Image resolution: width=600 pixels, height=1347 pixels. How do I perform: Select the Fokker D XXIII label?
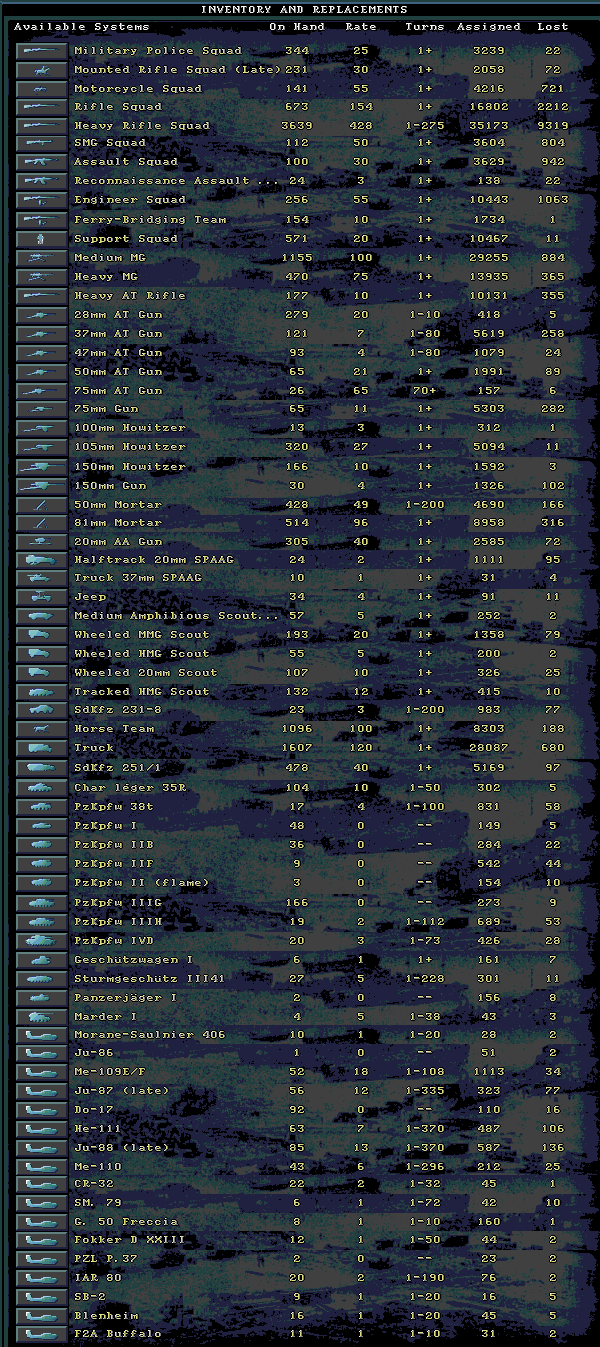coord(130,1240)
